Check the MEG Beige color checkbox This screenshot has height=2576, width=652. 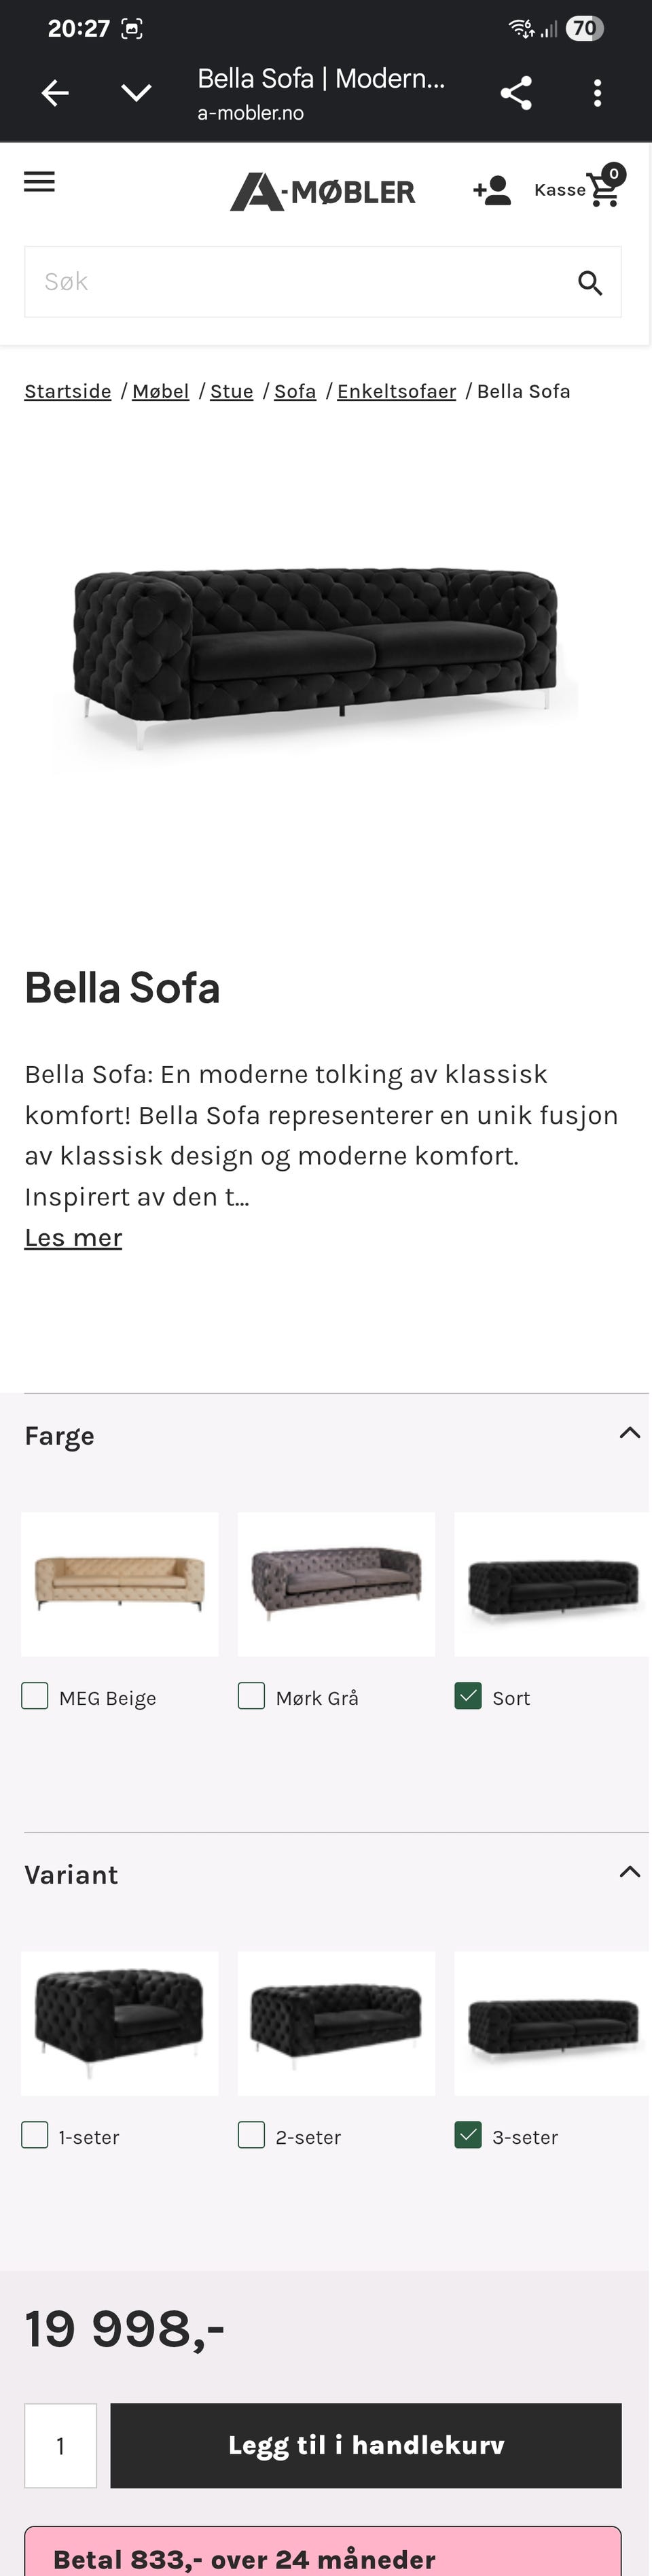[35, 1696]
